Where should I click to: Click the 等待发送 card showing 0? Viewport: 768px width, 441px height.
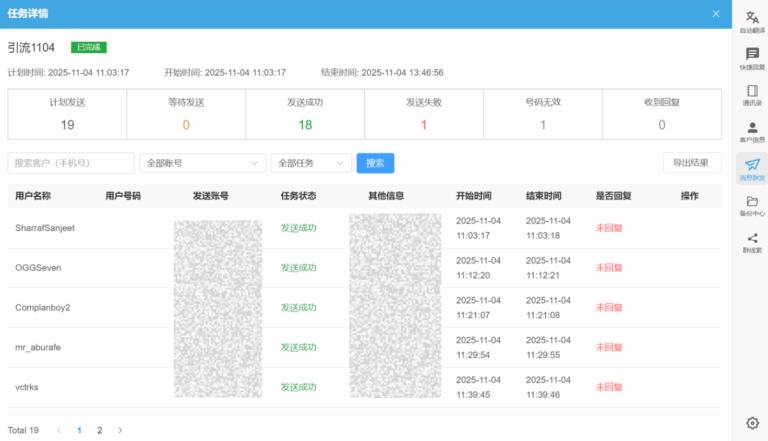pos(186,114)
